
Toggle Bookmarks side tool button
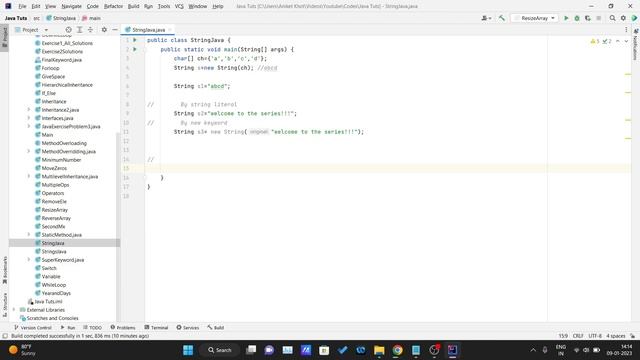4,270
